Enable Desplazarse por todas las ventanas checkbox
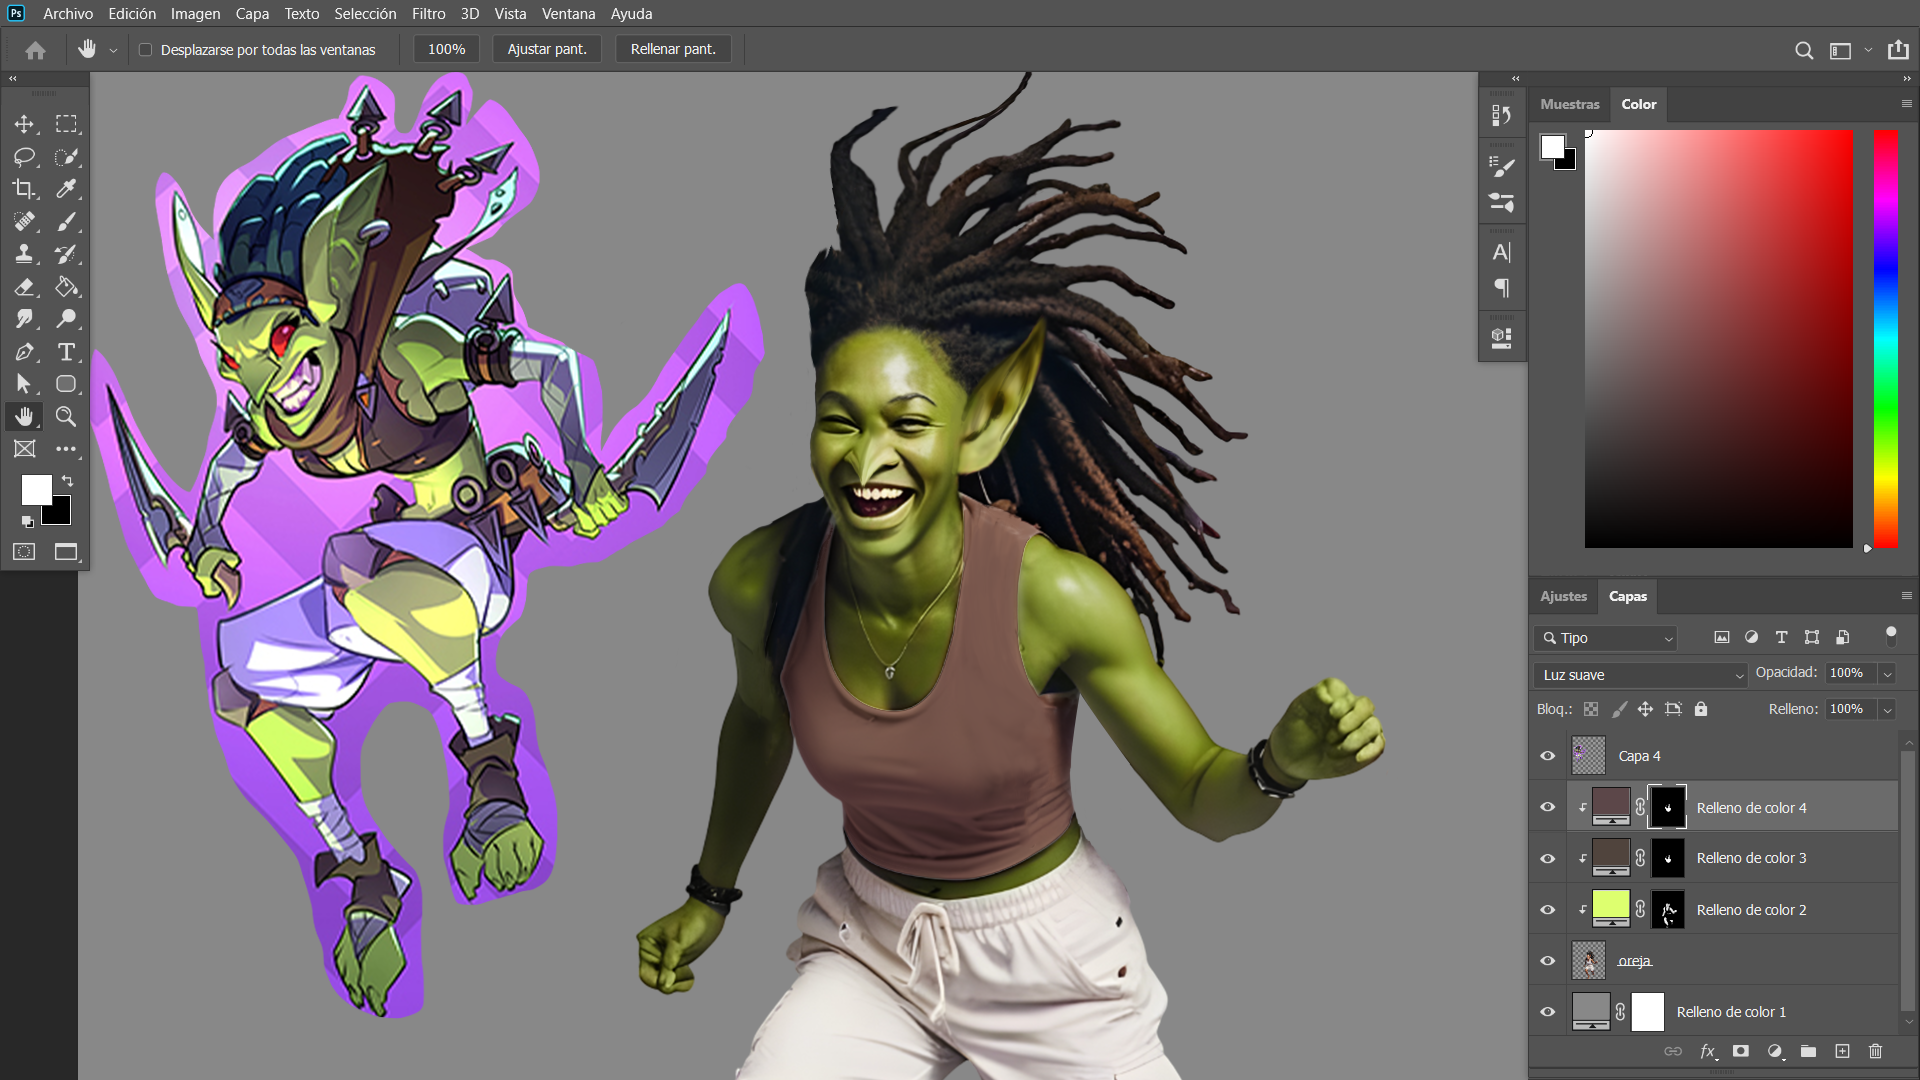Image resolution: width=1920 pixels, height=1080 pixels. 145,50
